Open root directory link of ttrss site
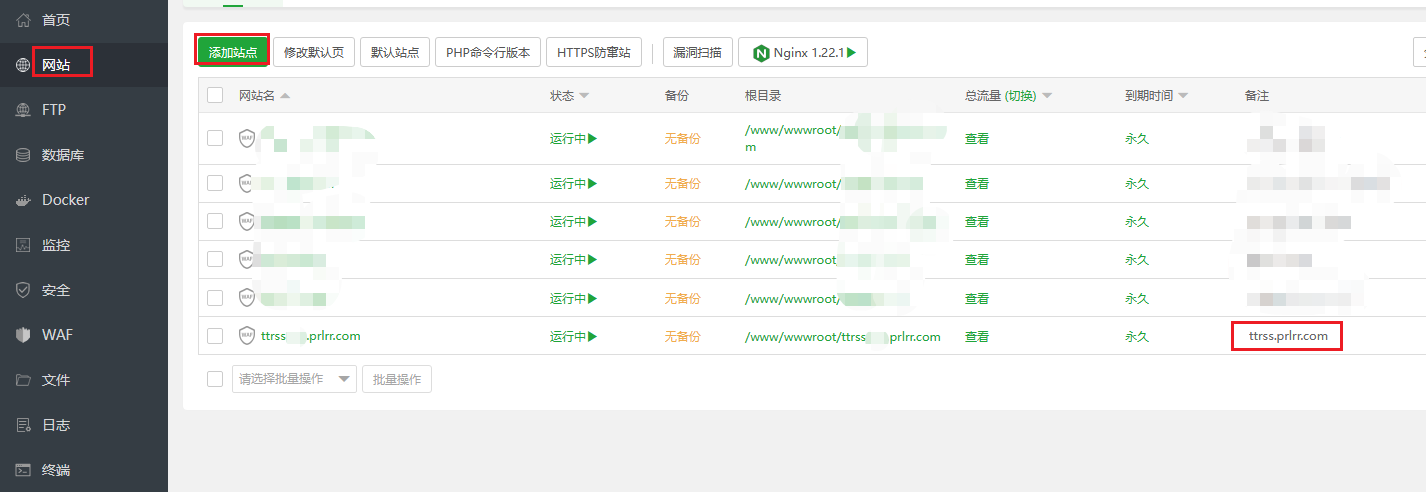Screen dimensions: 1426x492 point(842,336)
